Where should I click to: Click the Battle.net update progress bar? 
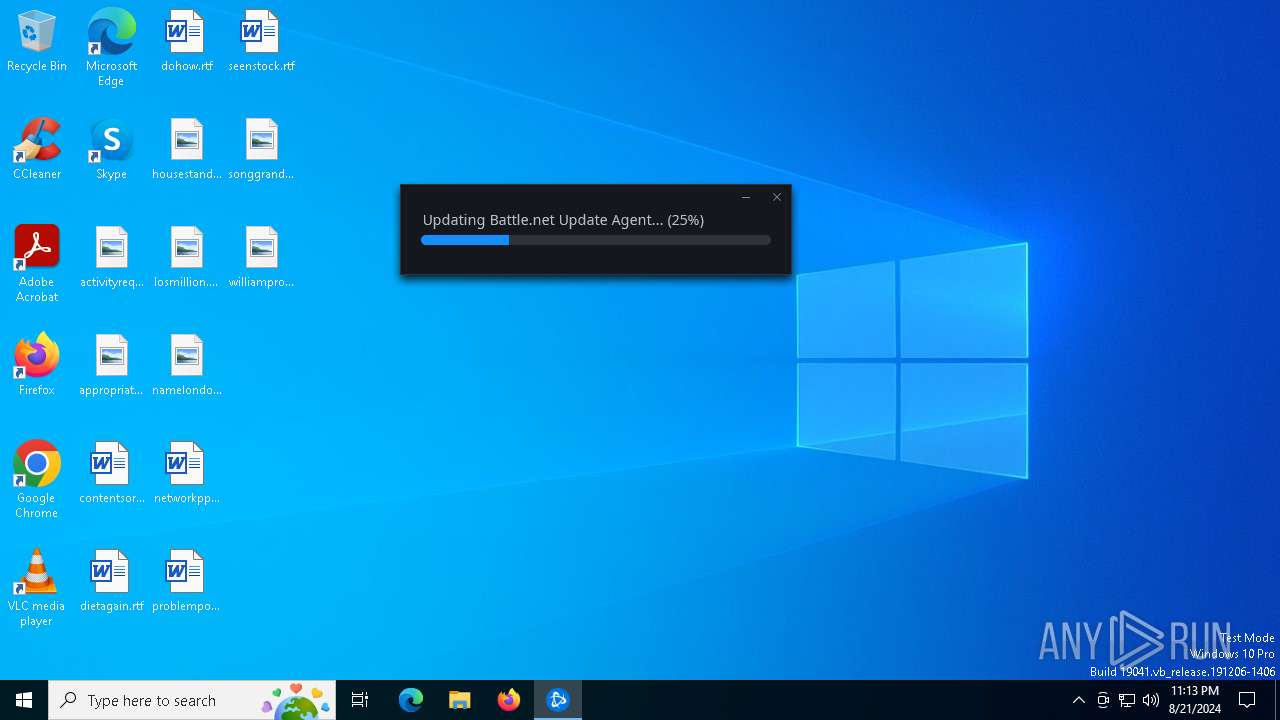point(596,240)
